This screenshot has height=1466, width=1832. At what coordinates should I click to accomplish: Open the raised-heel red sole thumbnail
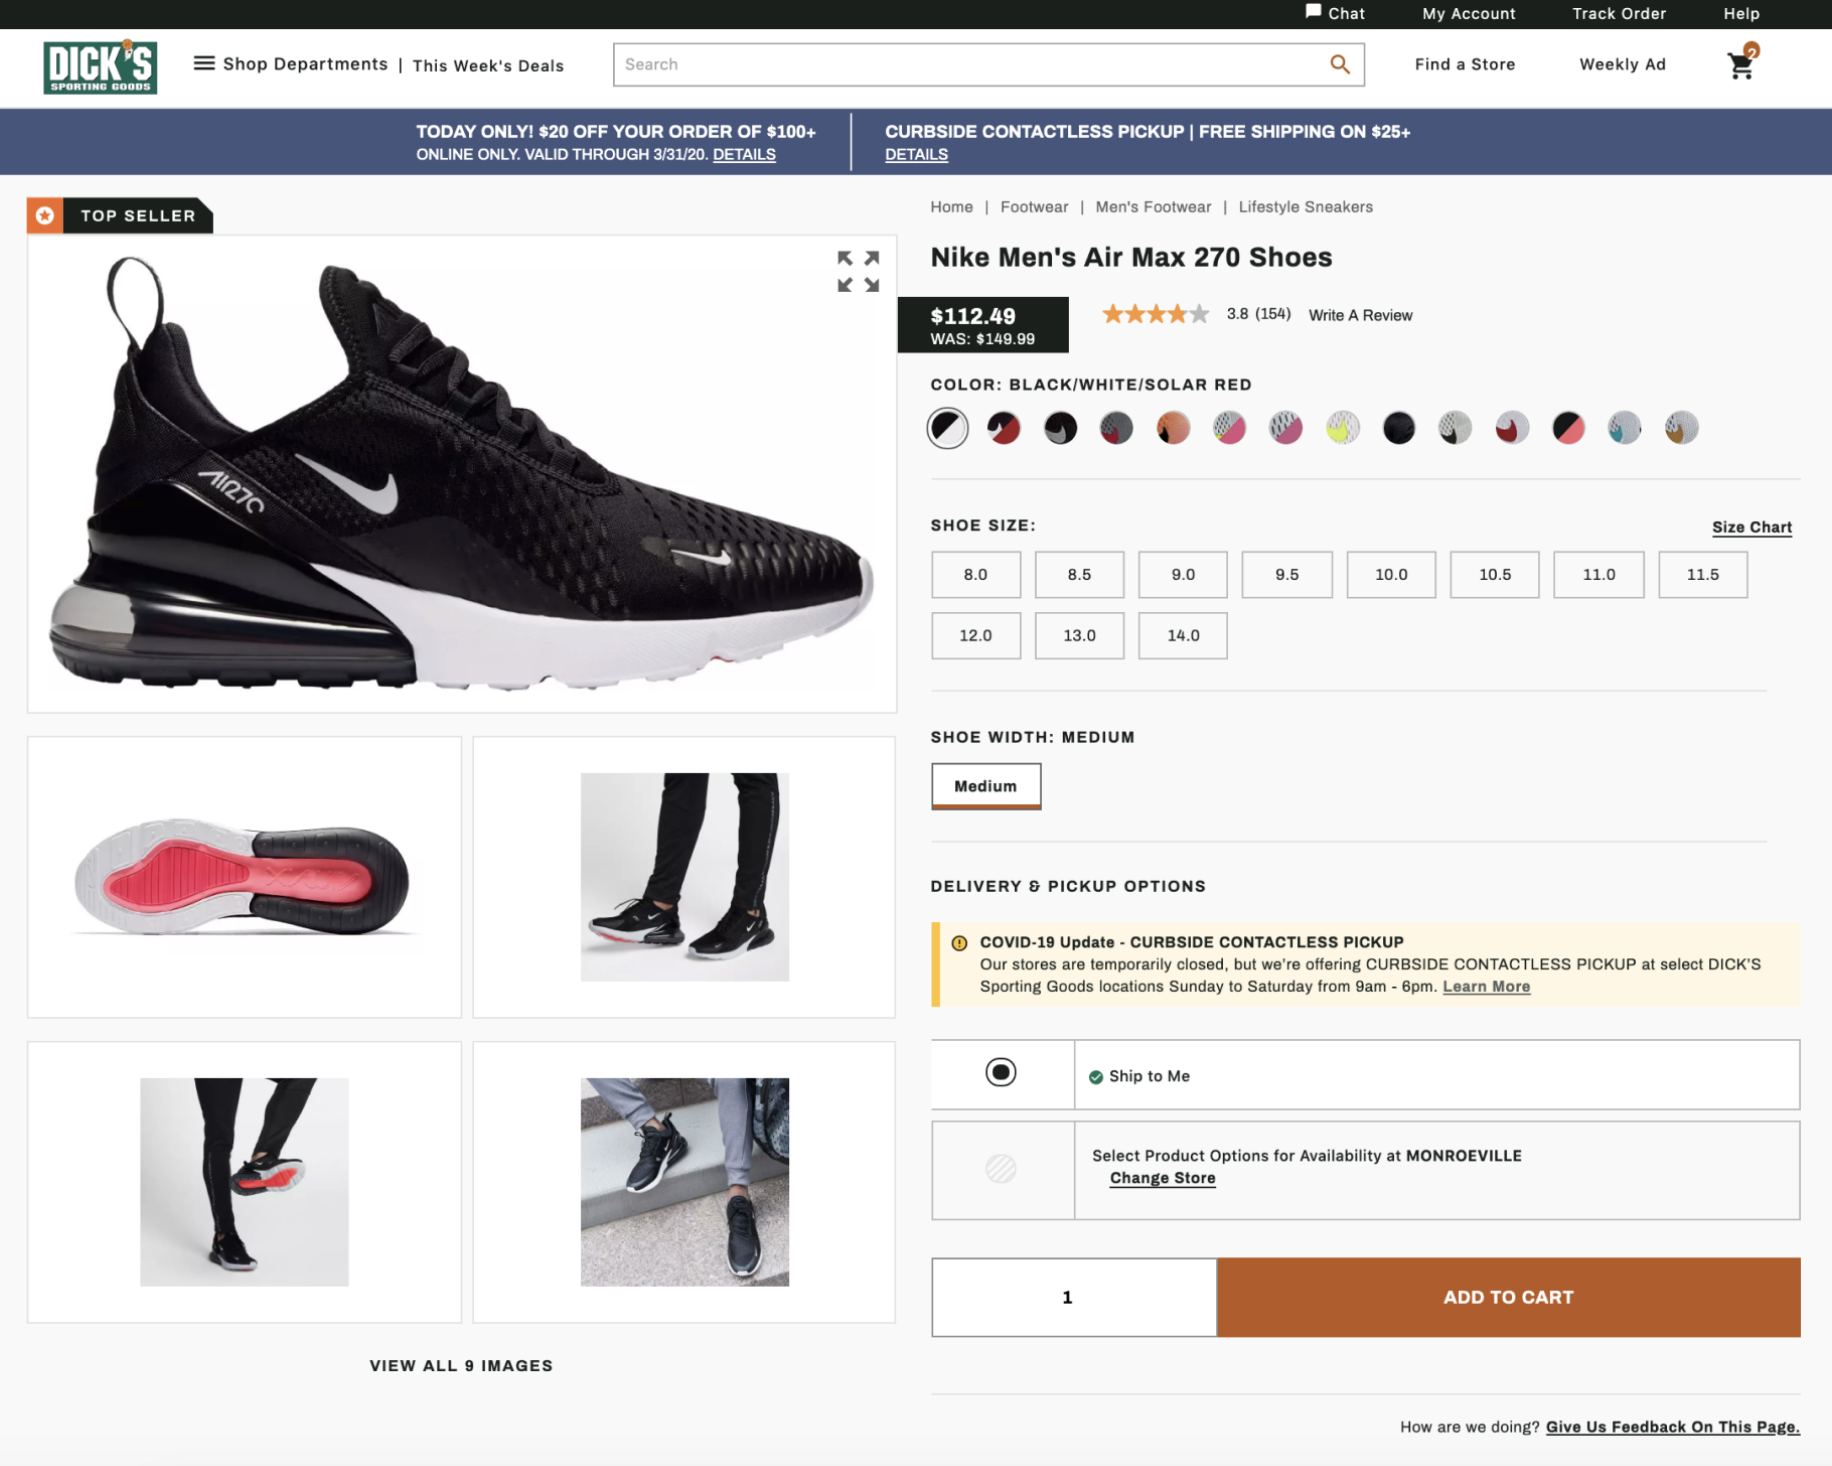[244, 1182]
